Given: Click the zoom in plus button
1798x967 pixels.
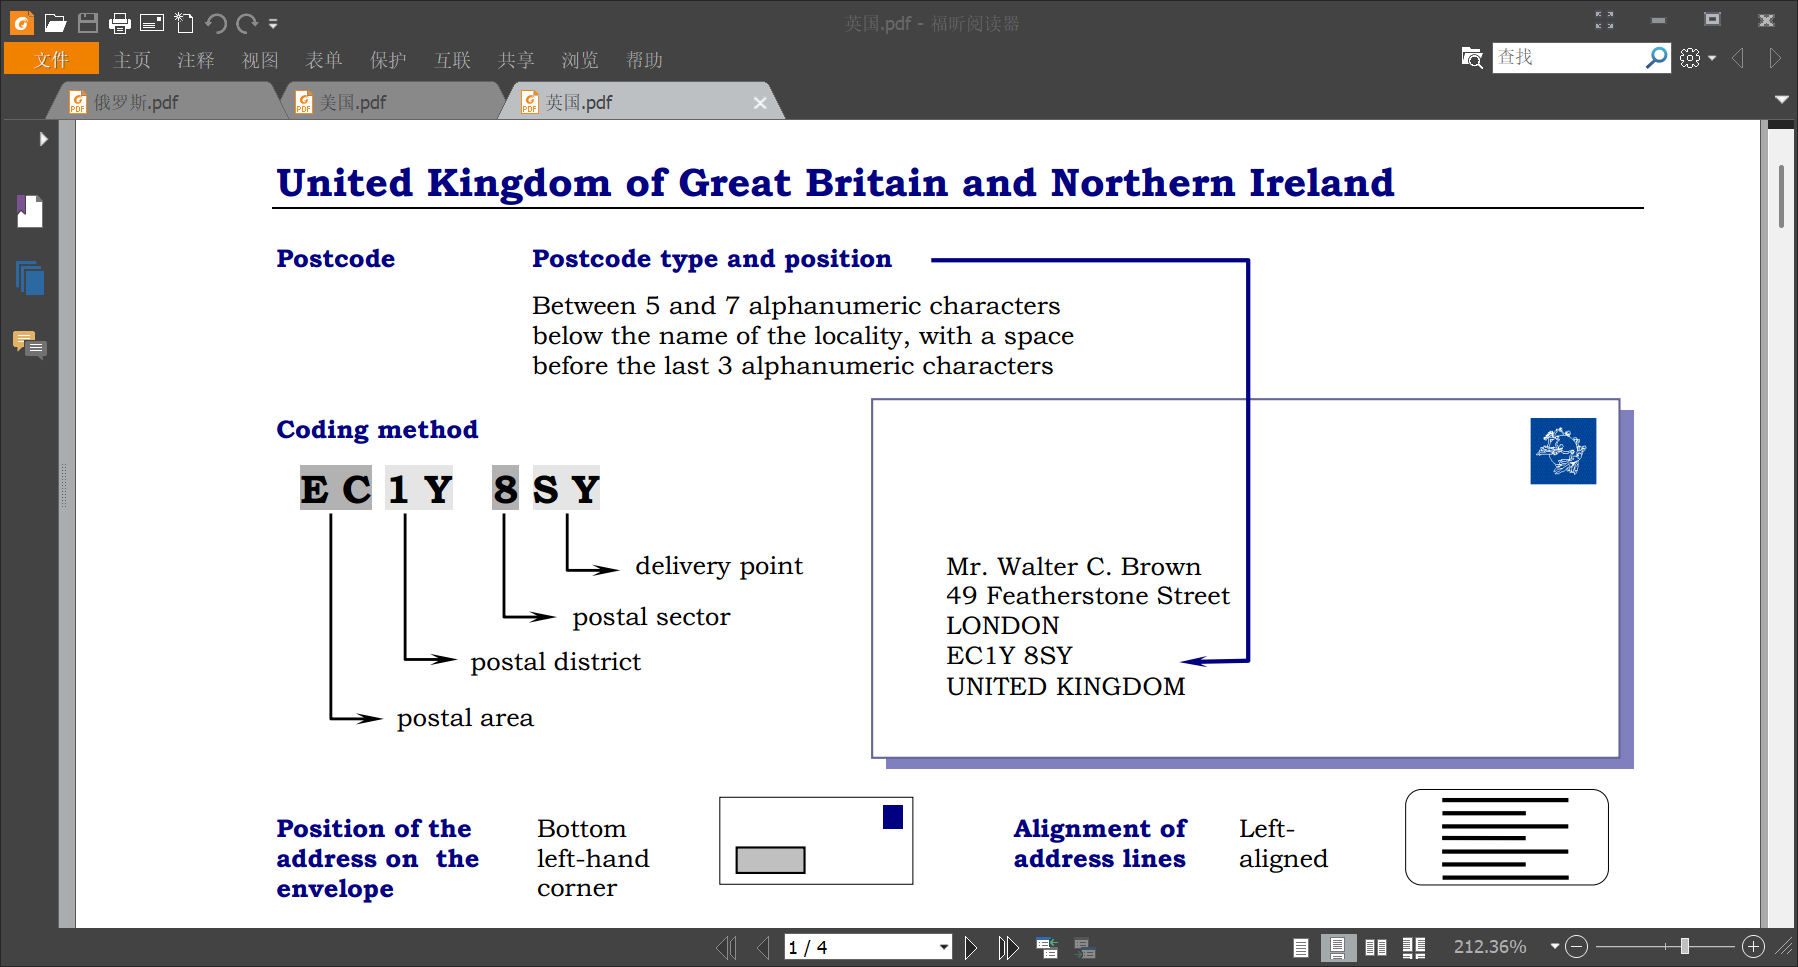Looking at the screenshot, I should [1753, 947].
